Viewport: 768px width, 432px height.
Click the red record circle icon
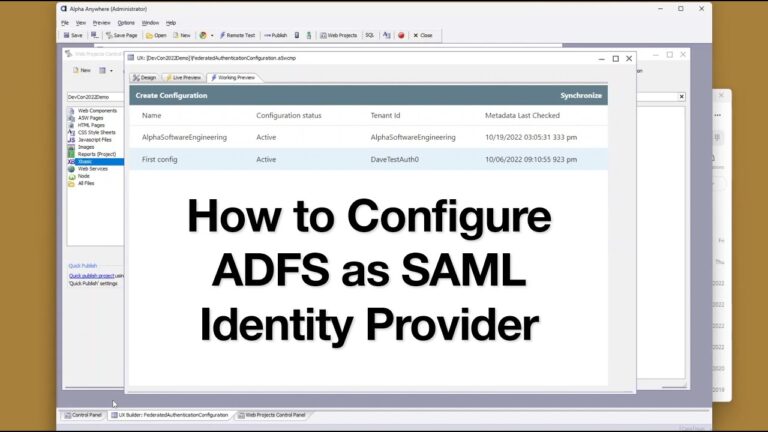[x=401, y=35]
